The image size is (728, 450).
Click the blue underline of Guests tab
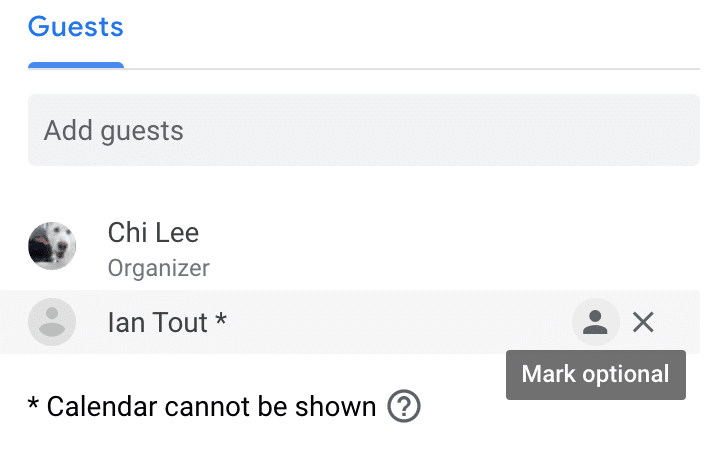tap(76, 65)
